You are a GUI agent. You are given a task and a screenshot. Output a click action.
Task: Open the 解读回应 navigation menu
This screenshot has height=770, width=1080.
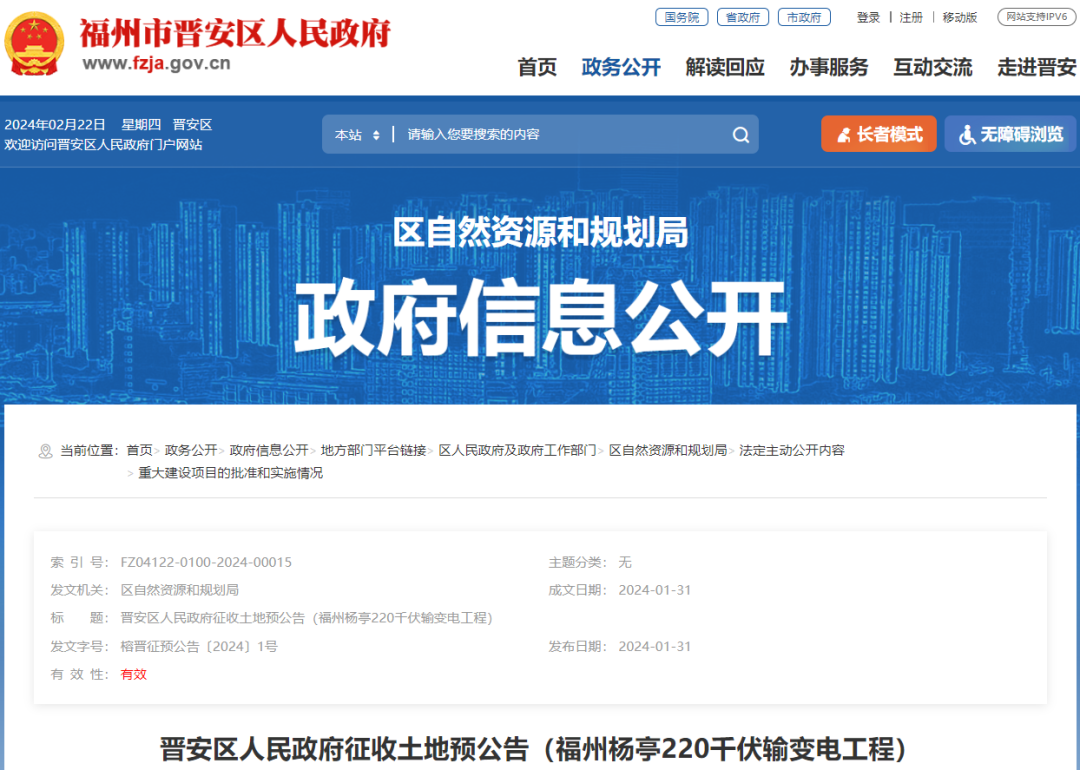click(725, 68)
